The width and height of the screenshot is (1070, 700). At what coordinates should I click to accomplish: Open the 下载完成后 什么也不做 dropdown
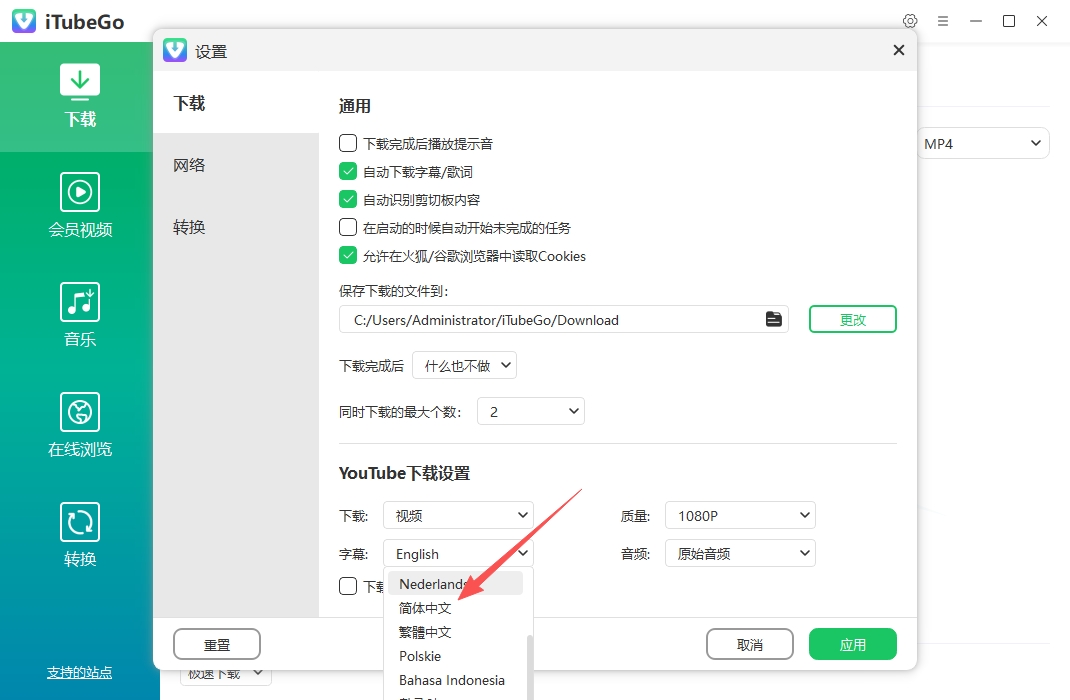click(464, 366)
